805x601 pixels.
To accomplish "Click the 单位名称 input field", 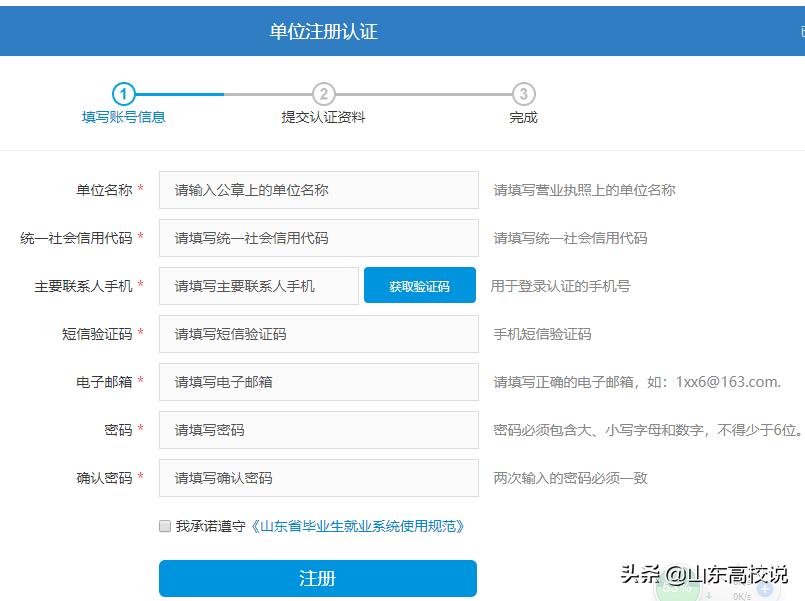I will [317, 189].
